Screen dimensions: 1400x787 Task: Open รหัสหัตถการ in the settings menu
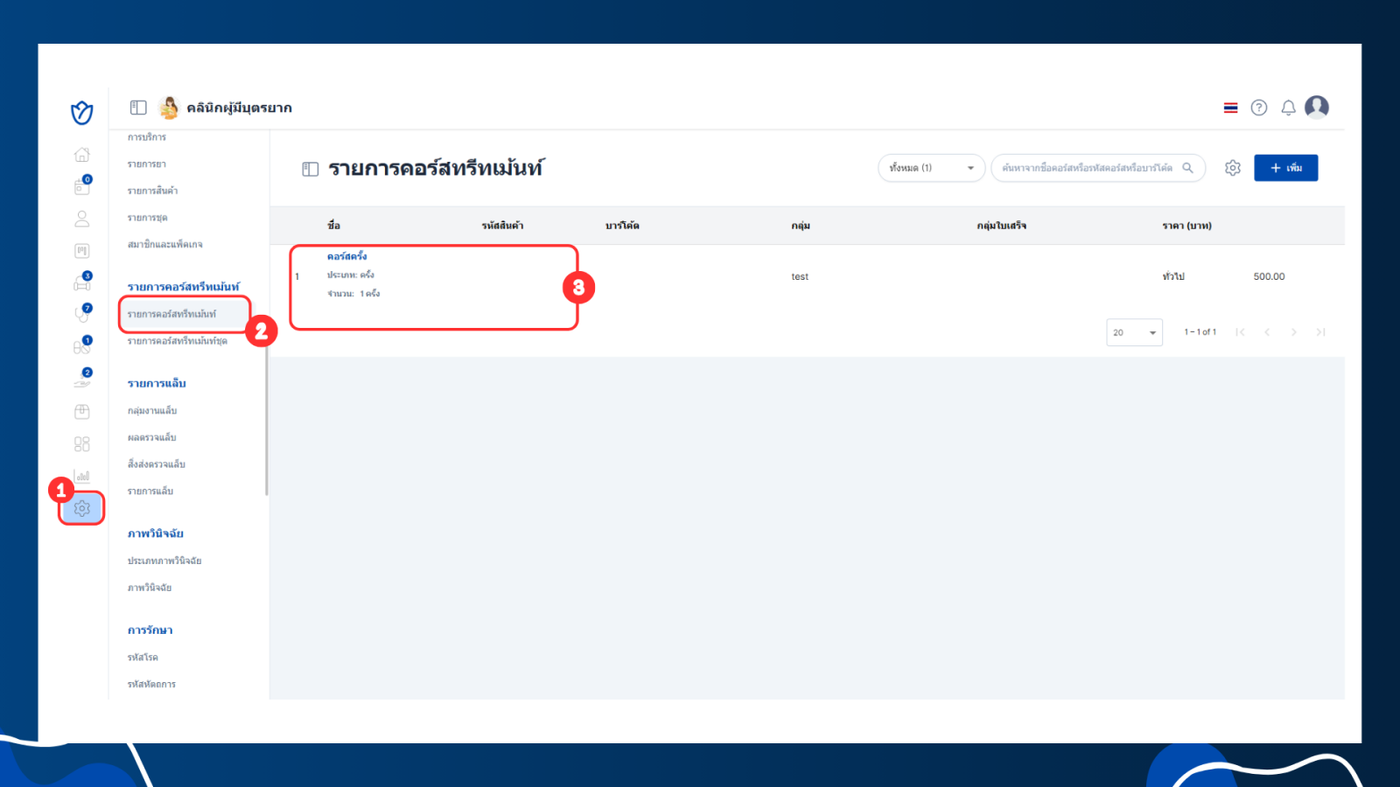click(152, 685)
